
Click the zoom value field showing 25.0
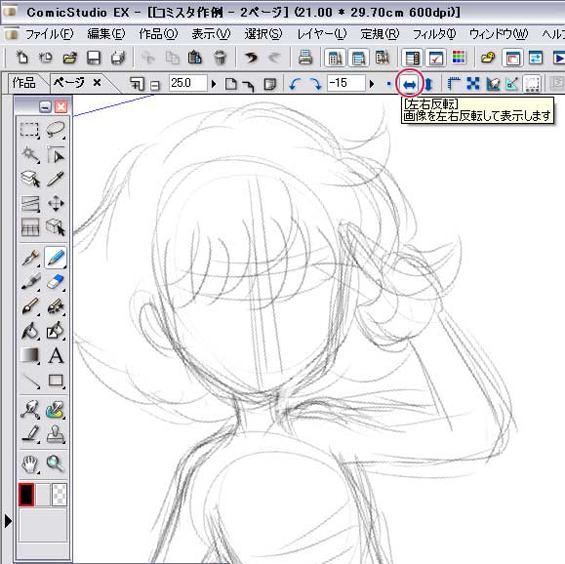[x=188, y=83]
